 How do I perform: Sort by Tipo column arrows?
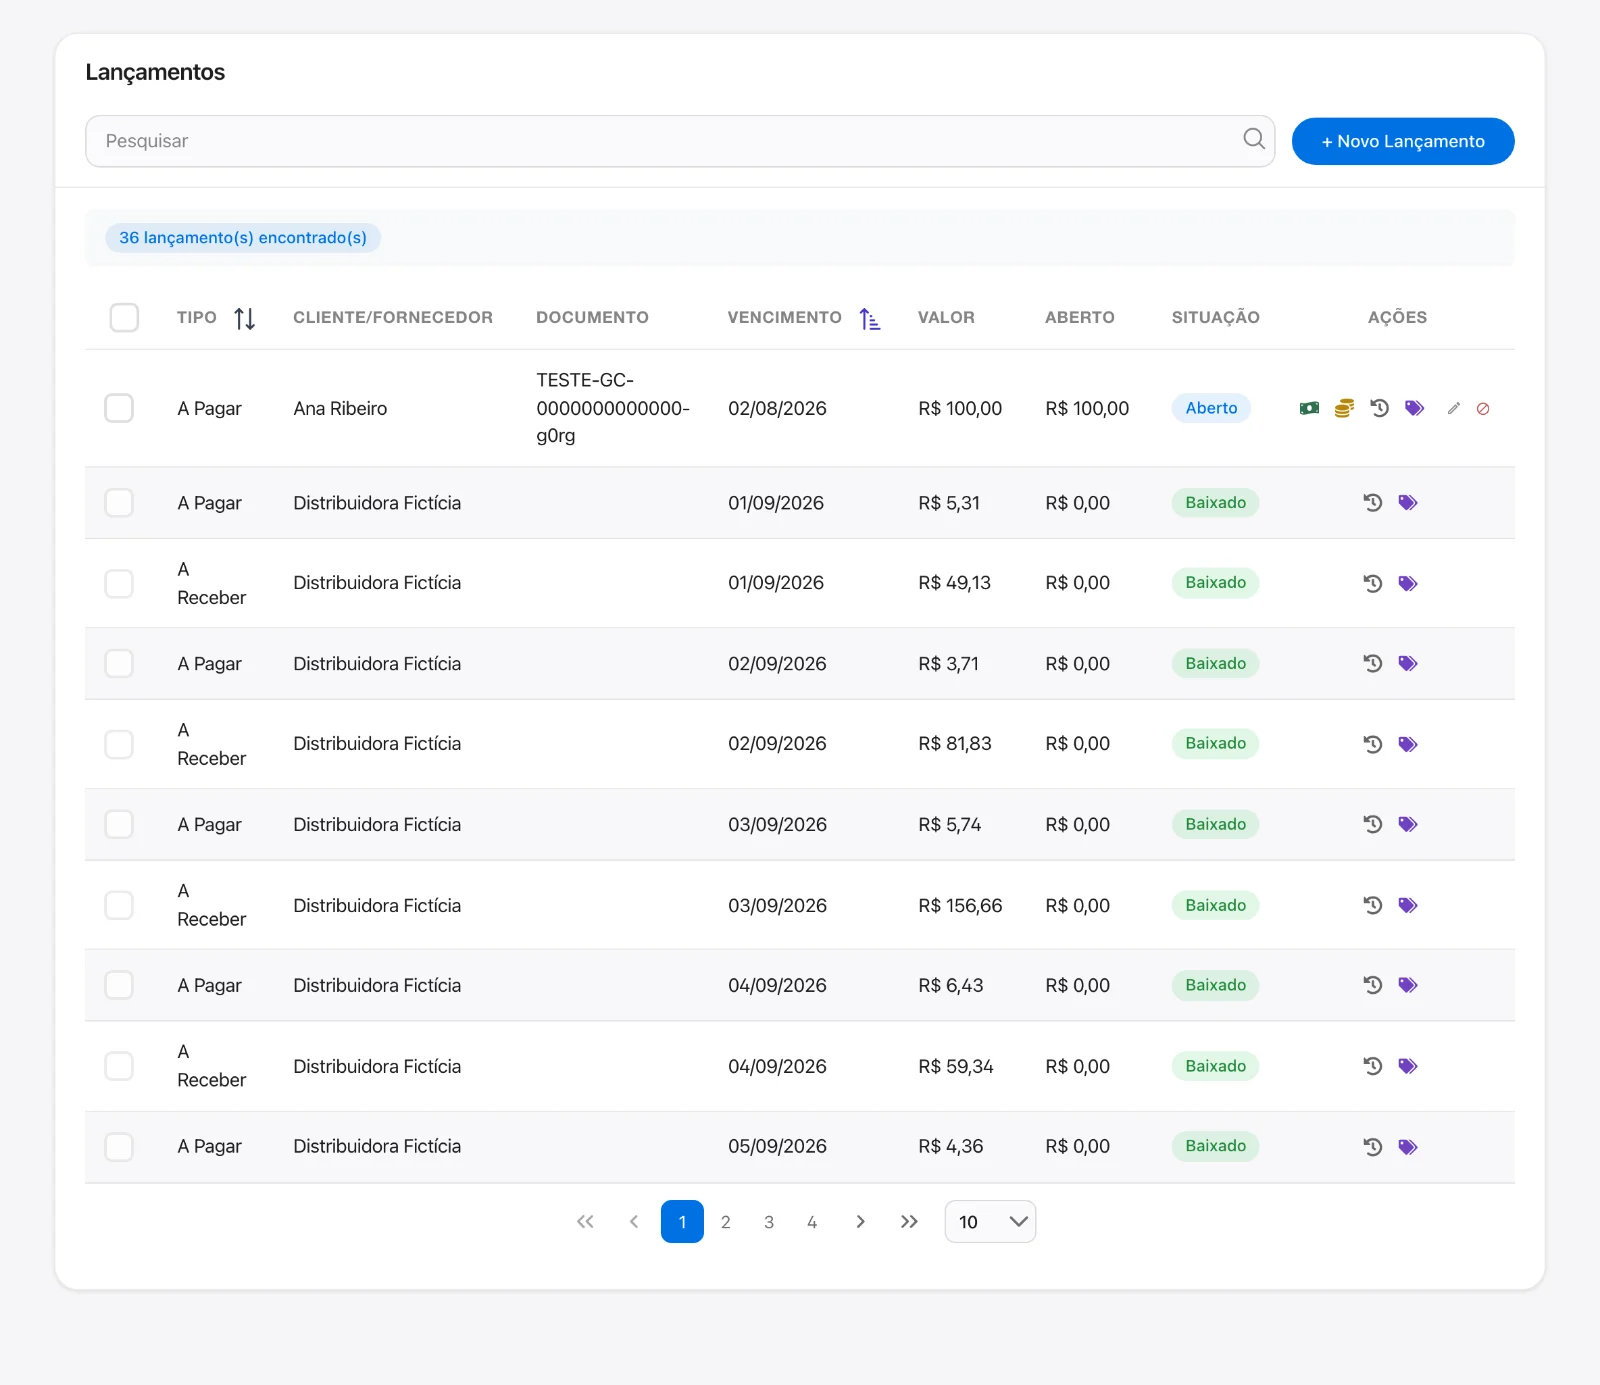click(x=245, y=318)
